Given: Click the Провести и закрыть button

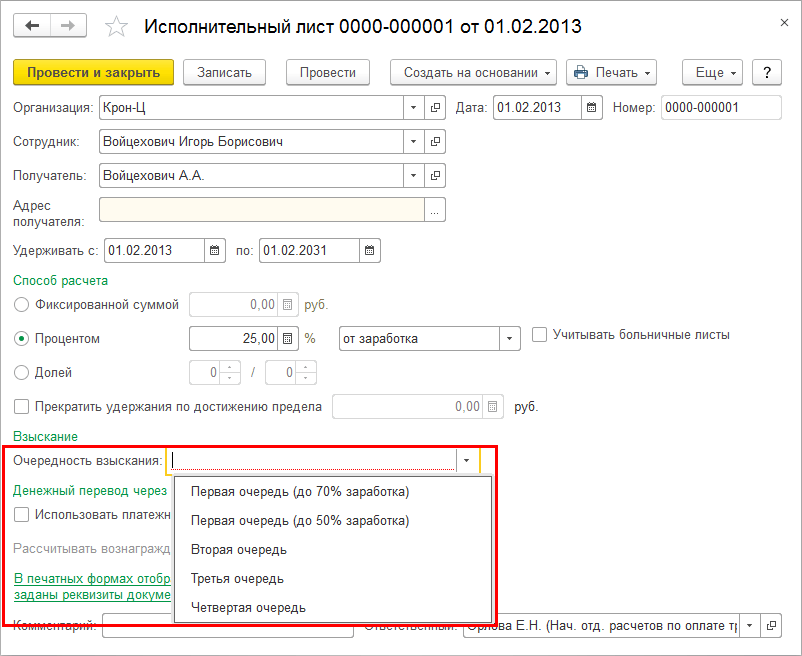Looking at the screenshot, I should (x=93, y=72).
